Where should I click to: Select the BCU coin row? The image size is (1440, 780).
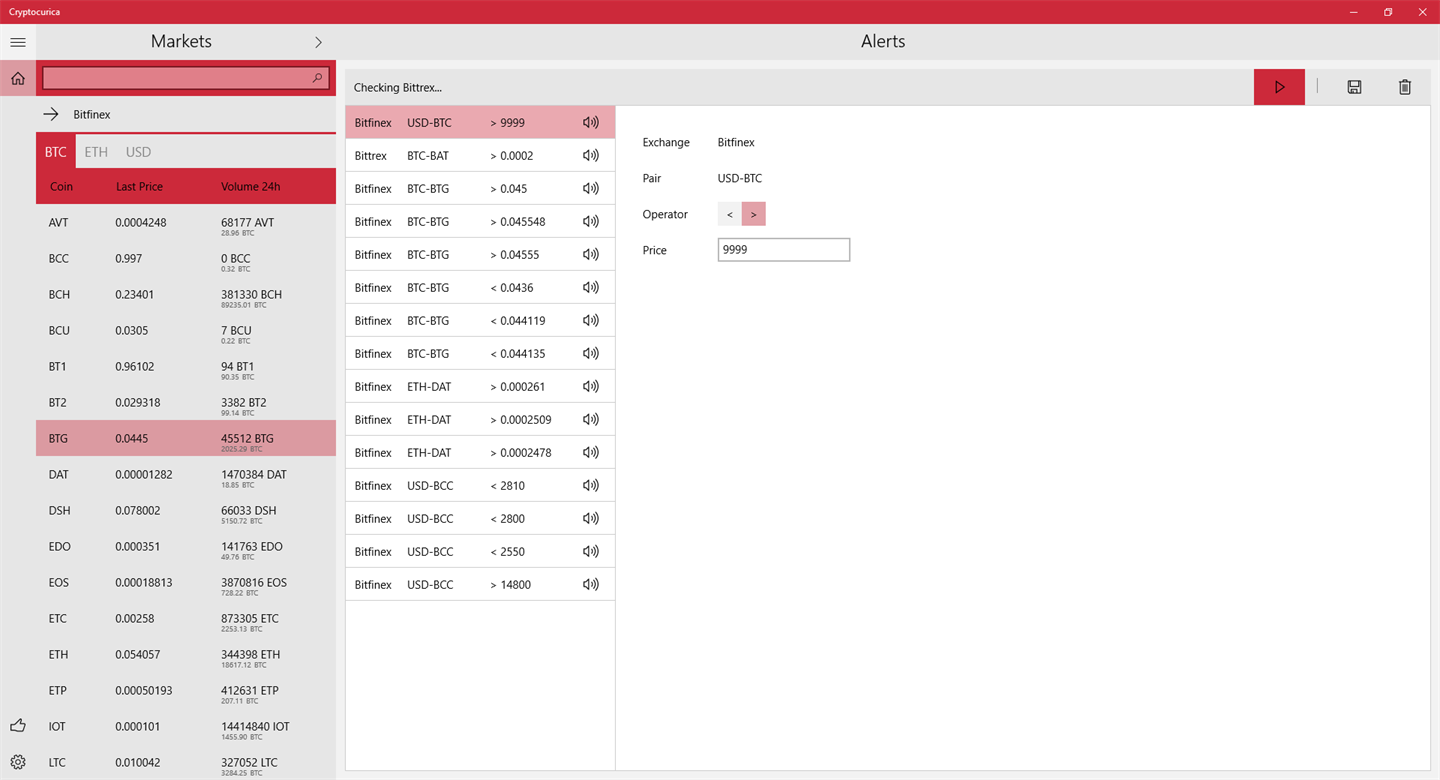click(186, 330)
